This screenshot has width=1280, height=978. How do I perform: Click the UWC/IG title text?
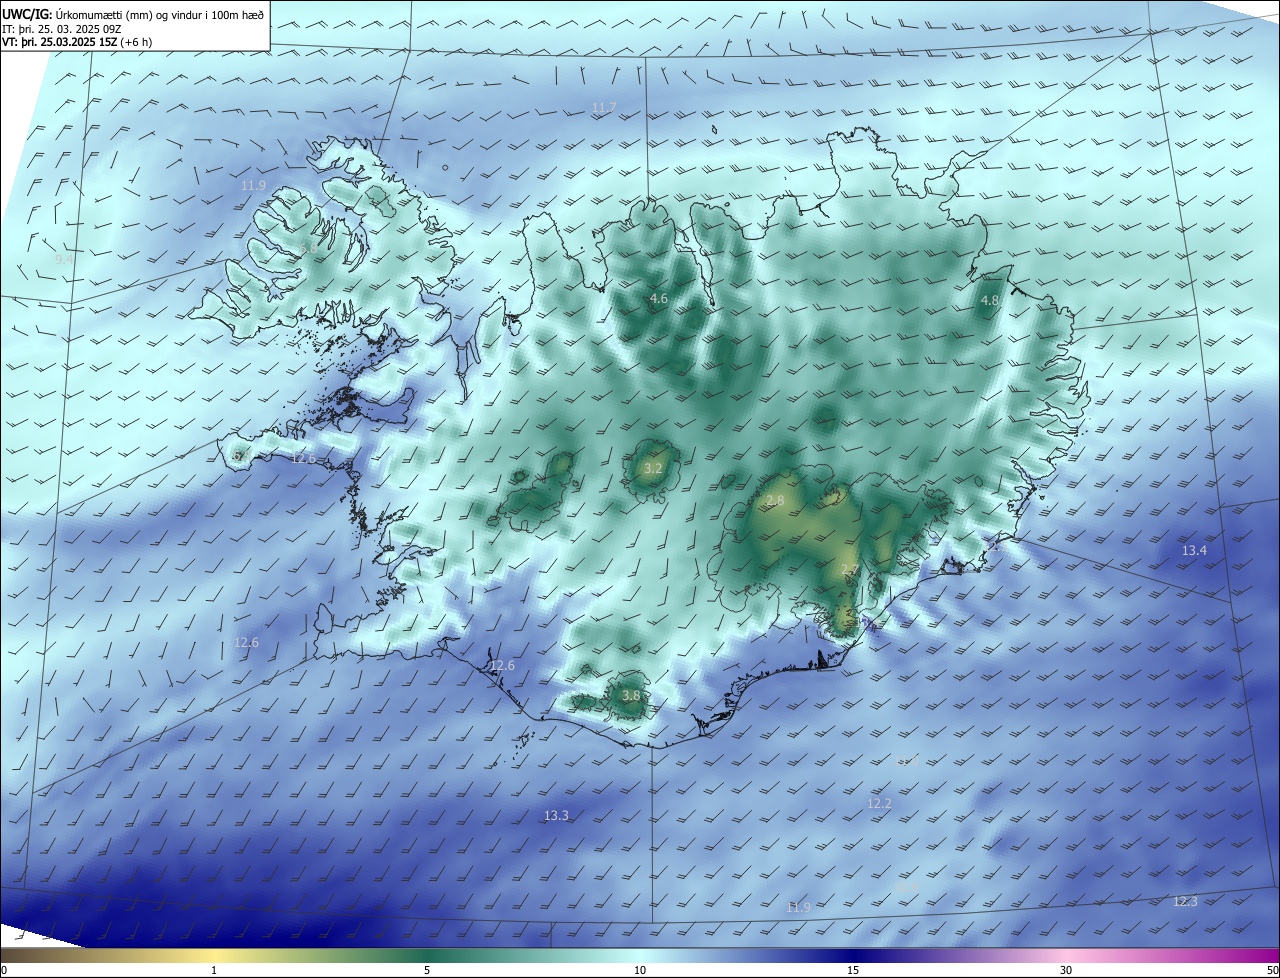tap(27, 14)
